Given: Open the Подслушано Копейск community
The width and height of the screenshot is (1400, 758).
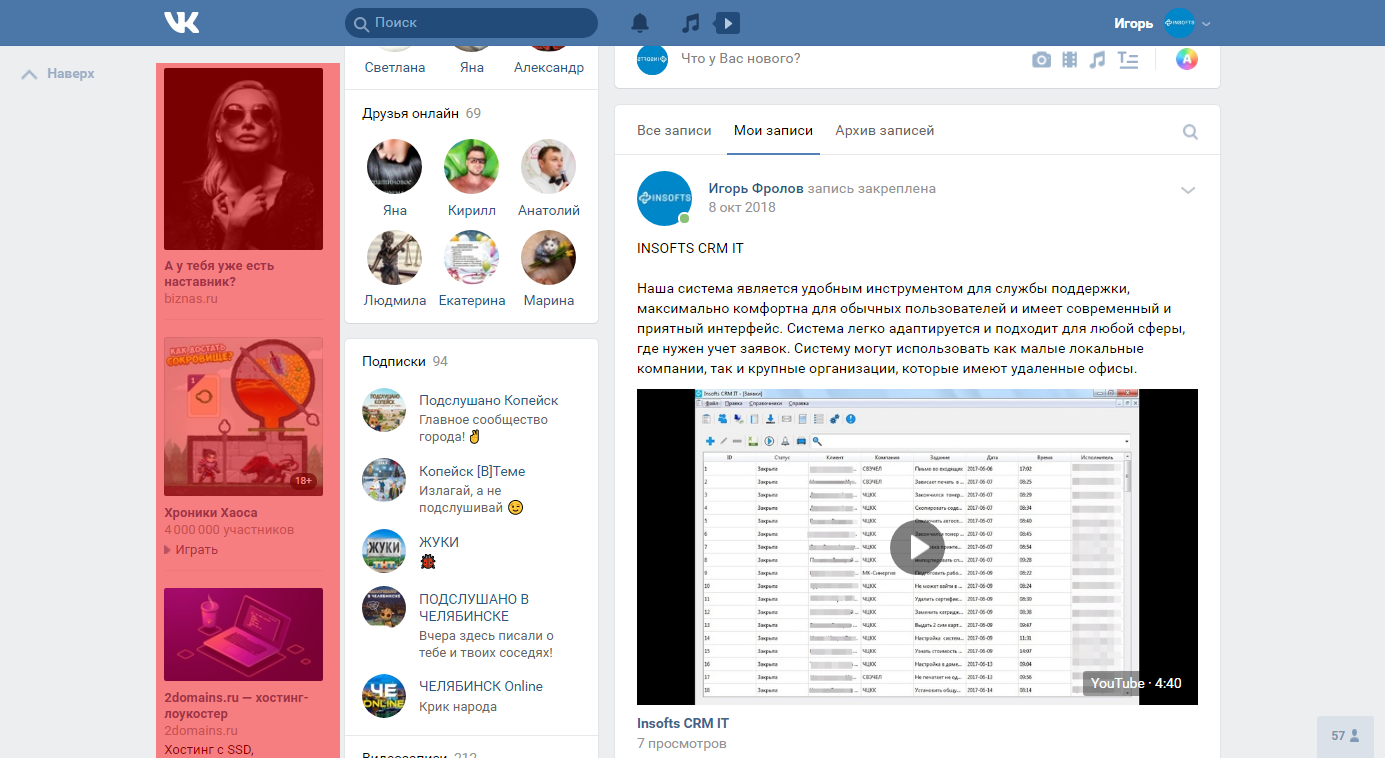Looking at the screenshot, I should [488, 400].
